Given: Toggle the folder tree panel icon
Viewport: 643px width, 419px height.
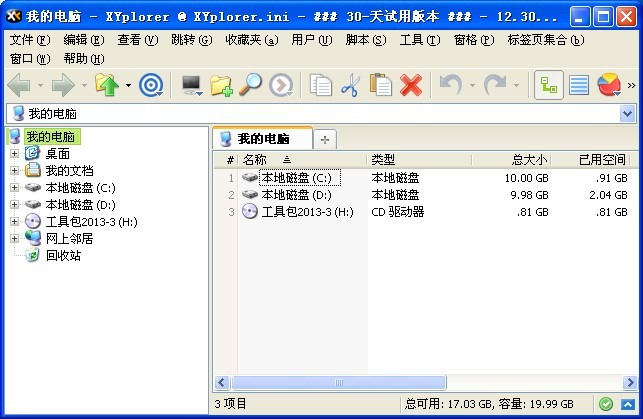Looking at the screenshot, I should [549, 85].
